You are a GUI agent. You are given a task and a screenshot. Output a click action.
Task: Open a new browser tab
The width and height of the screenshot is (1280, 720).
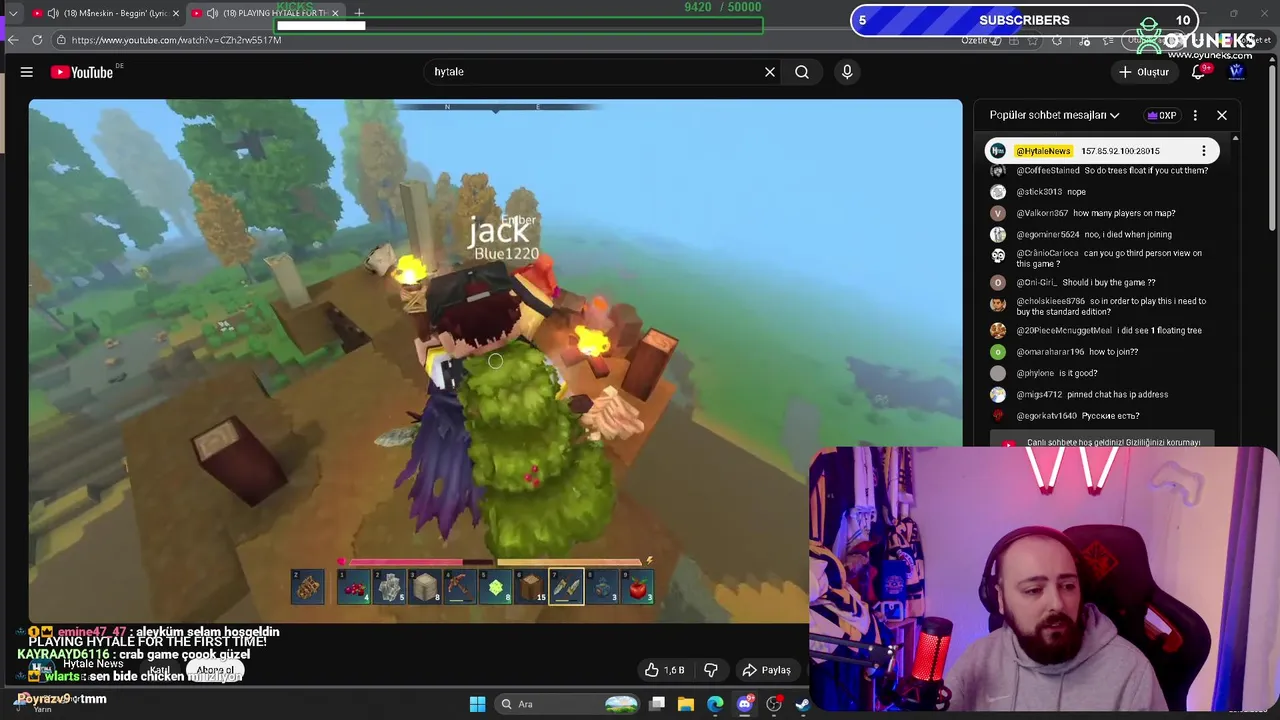359,13
